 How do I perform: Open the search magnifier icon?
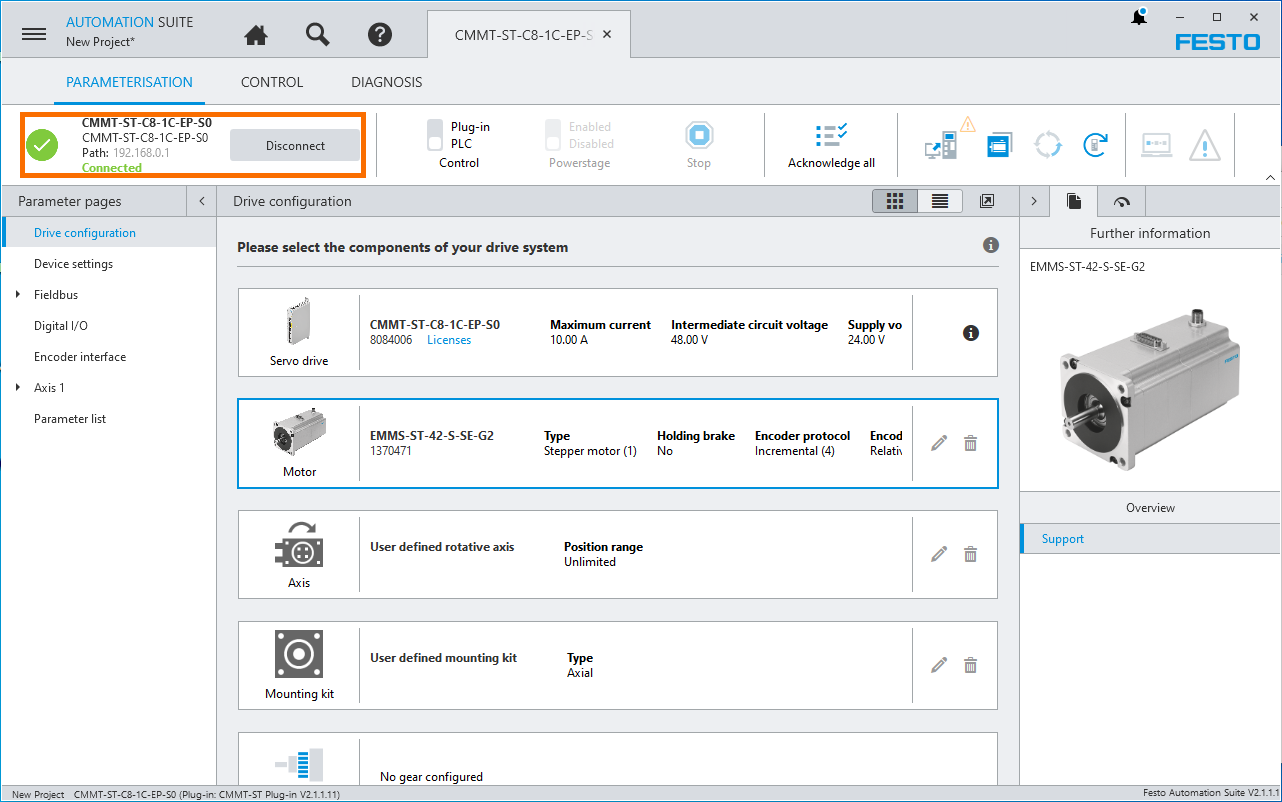pyautogui.click(x=318, y=34)
